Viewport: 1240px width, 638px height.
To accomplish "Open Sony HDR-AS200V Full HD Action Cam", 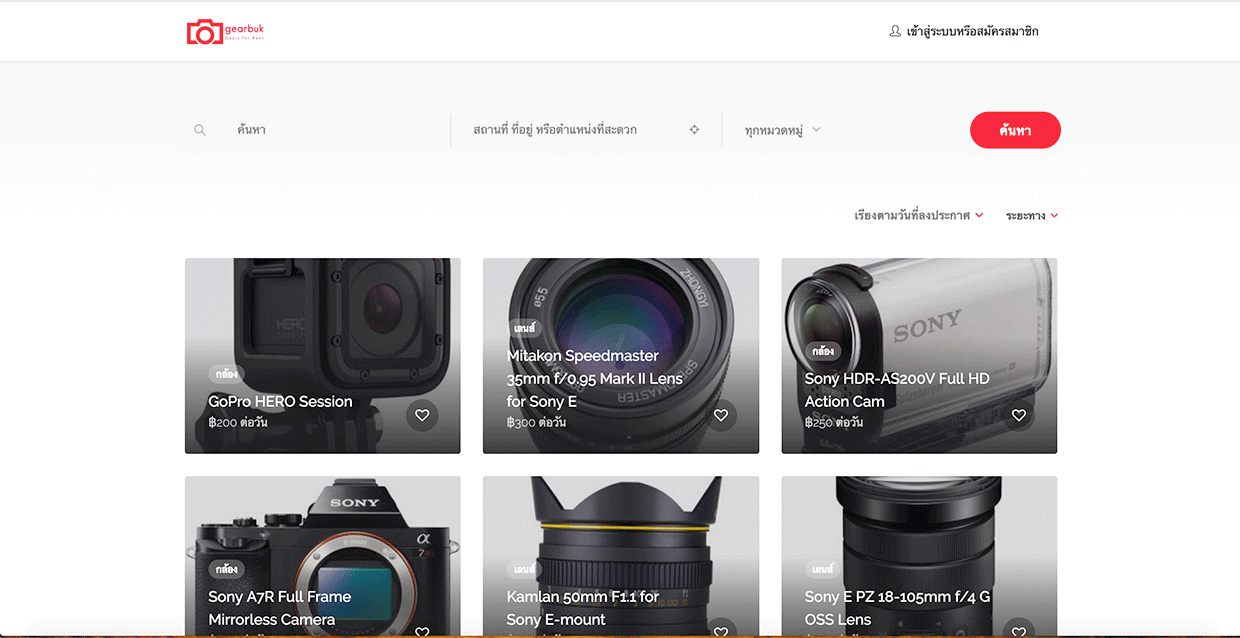I will (x=897, y=390).
